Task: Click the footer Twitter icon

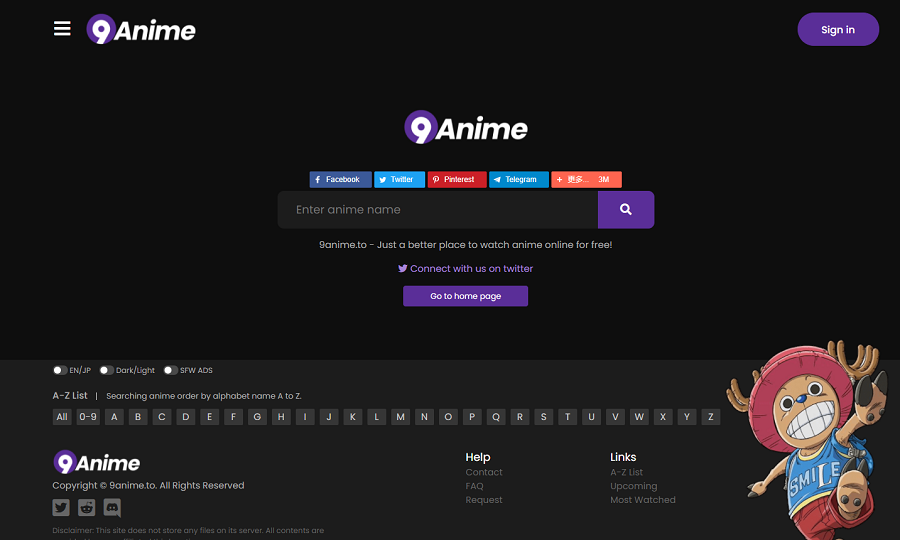Action: (61, 507)
